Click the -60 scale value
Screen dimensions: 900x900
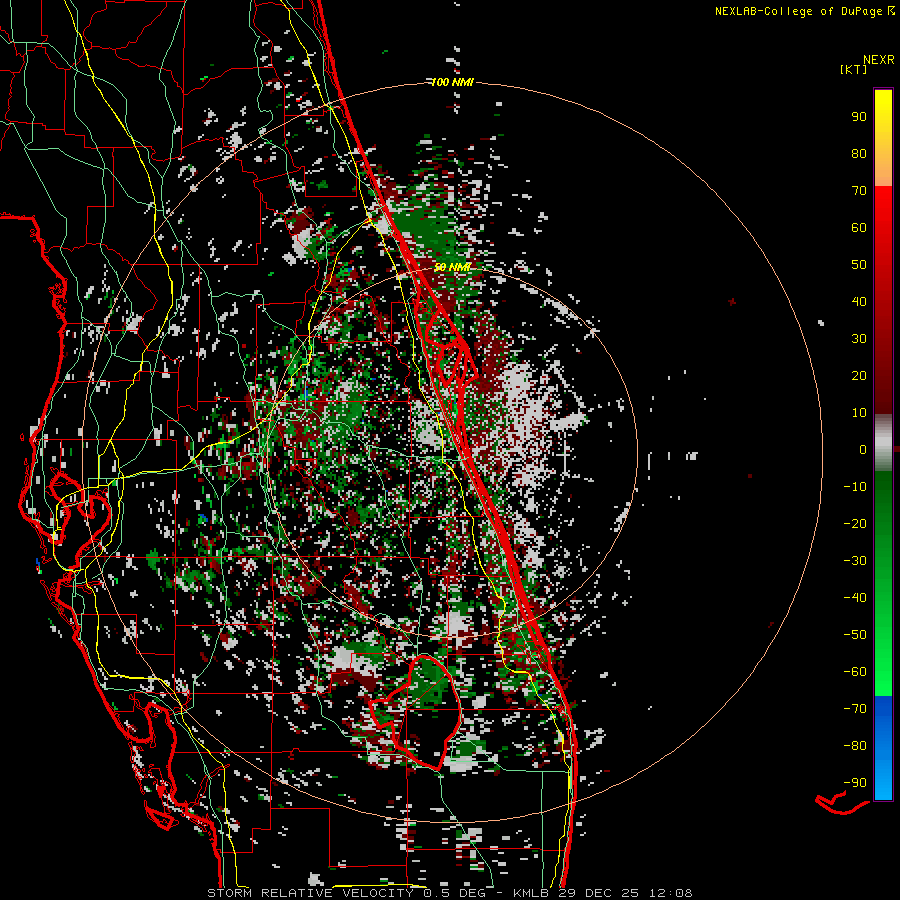click(x=855, y=672)
